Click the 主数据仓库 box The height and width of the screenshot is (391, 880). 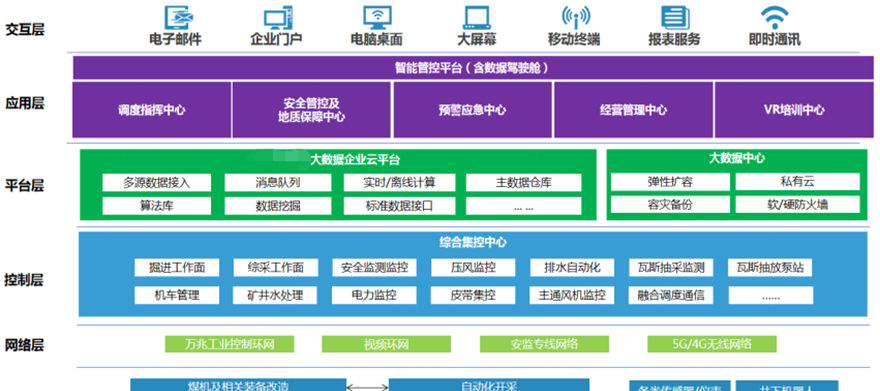click(523, 182)
